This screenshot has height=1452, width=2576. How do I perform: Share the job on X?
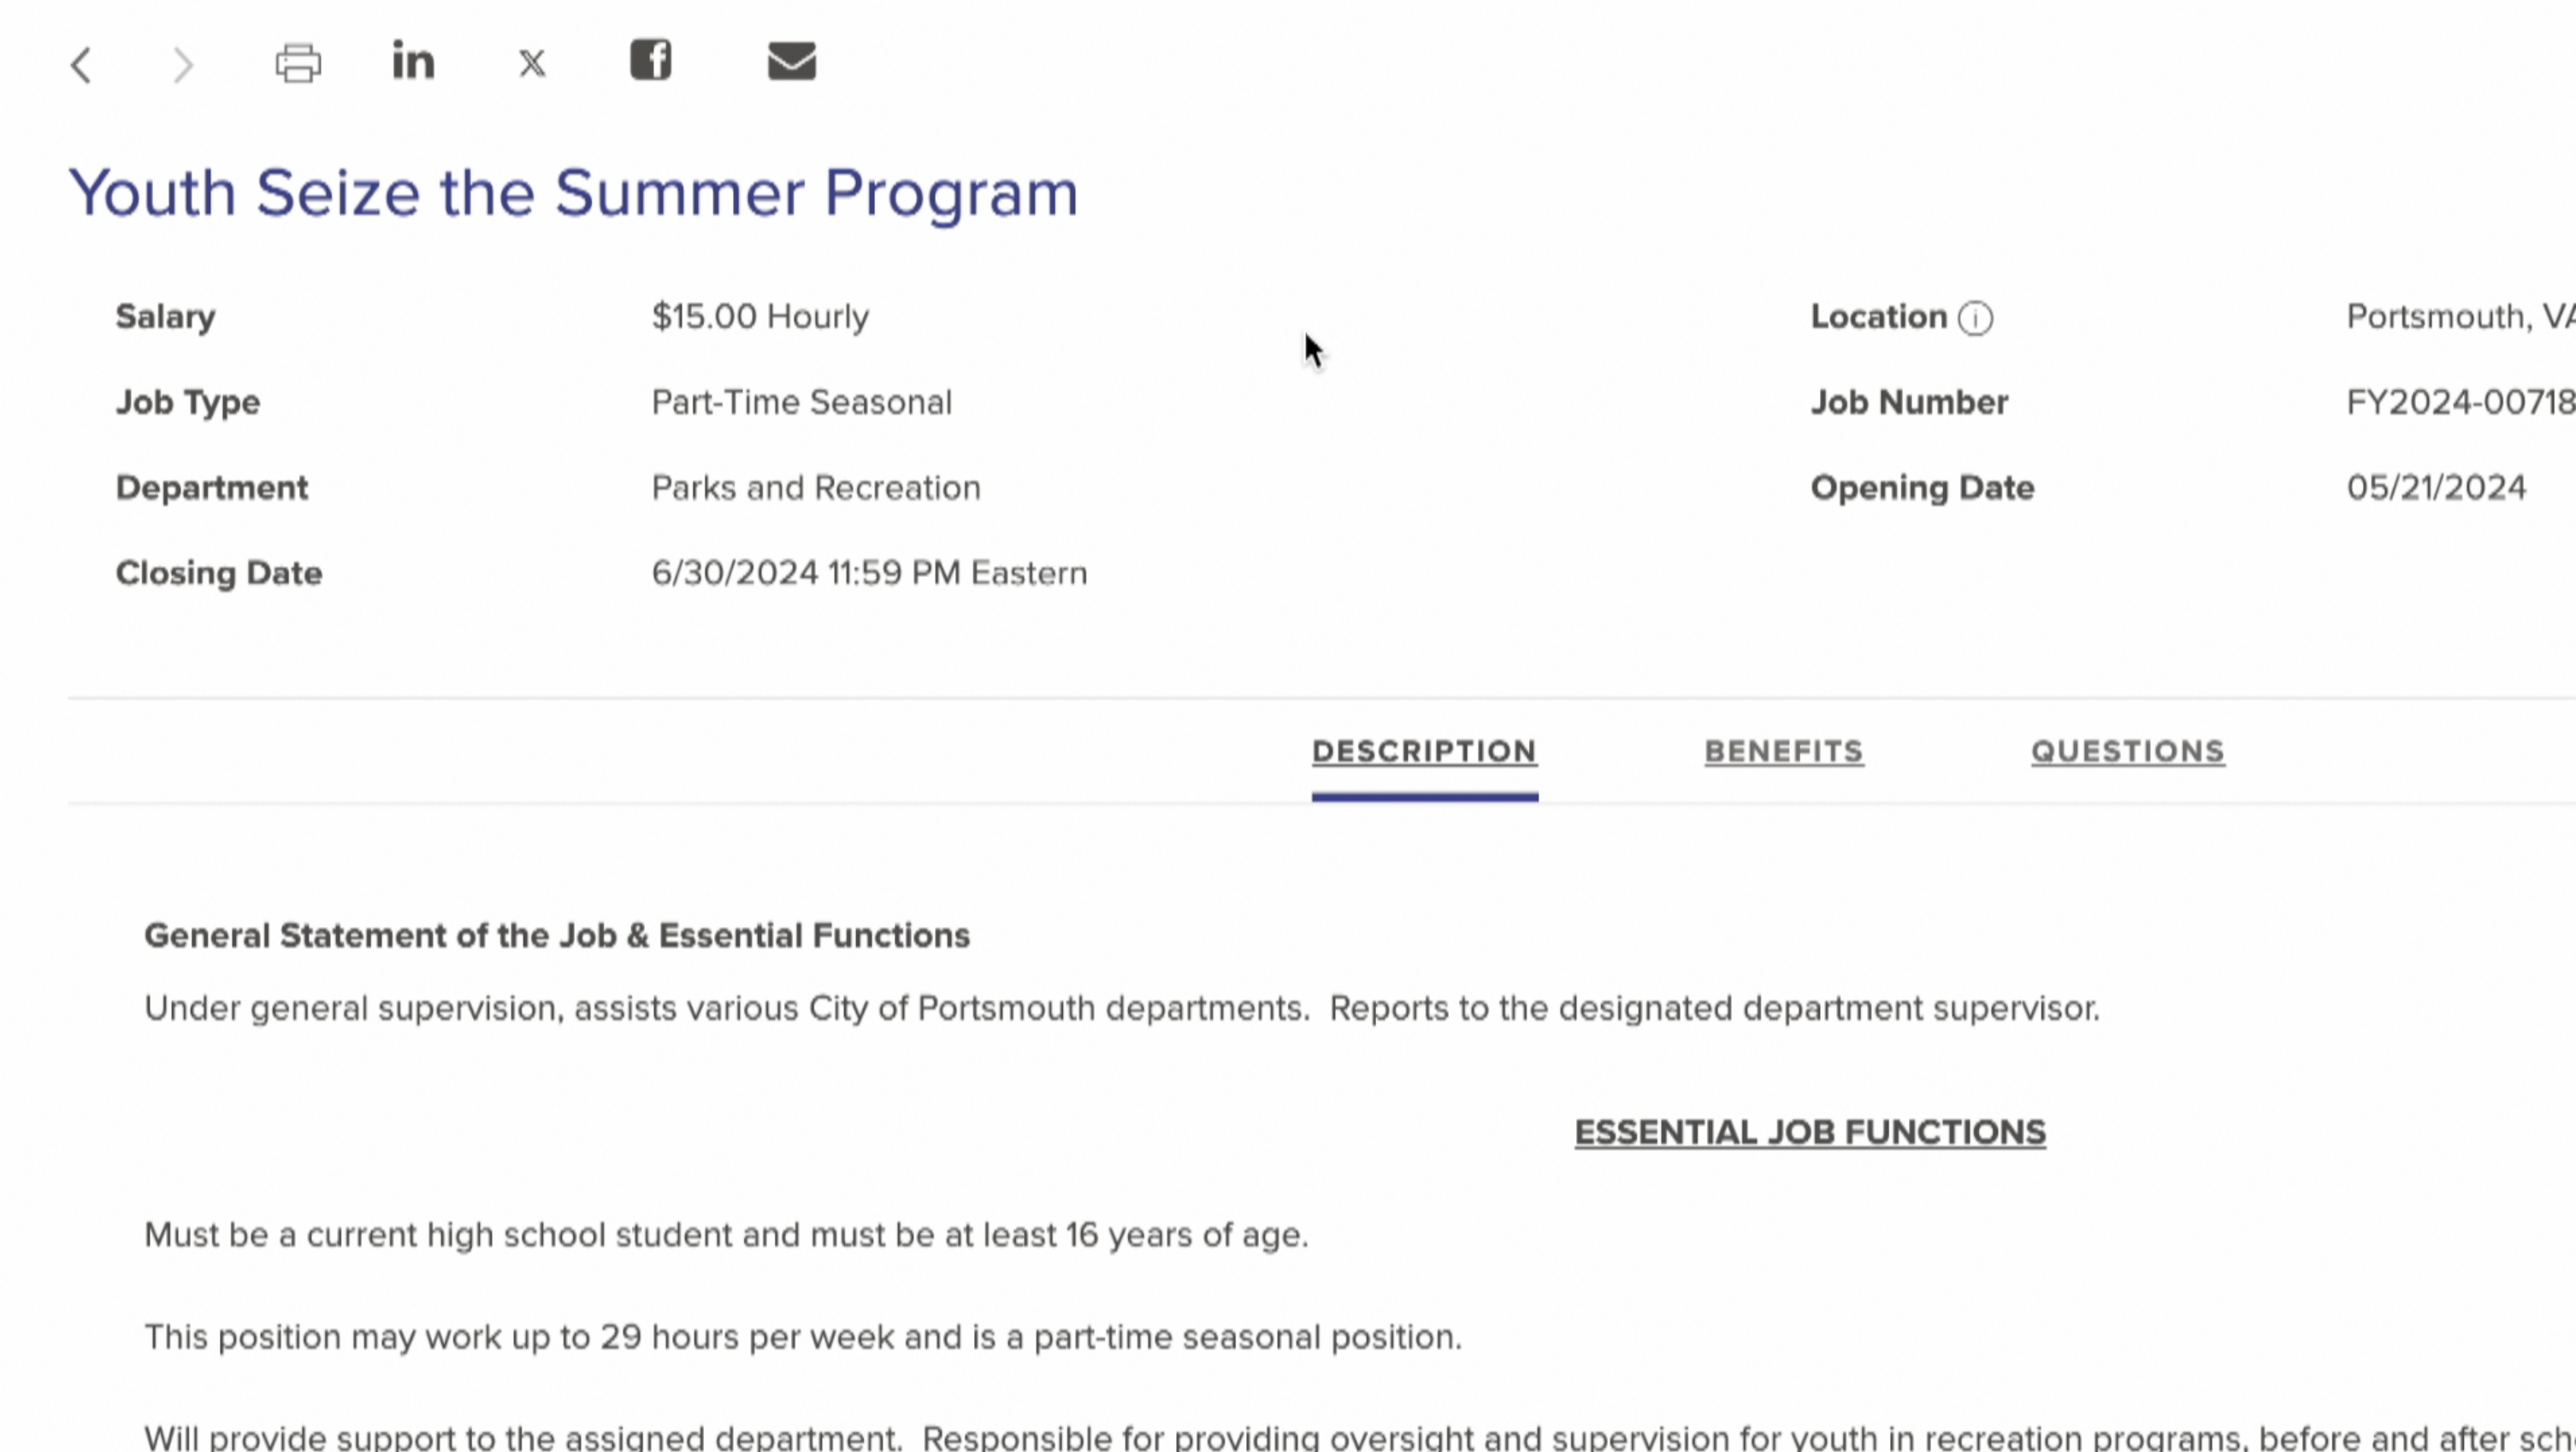tap(532, 64)
